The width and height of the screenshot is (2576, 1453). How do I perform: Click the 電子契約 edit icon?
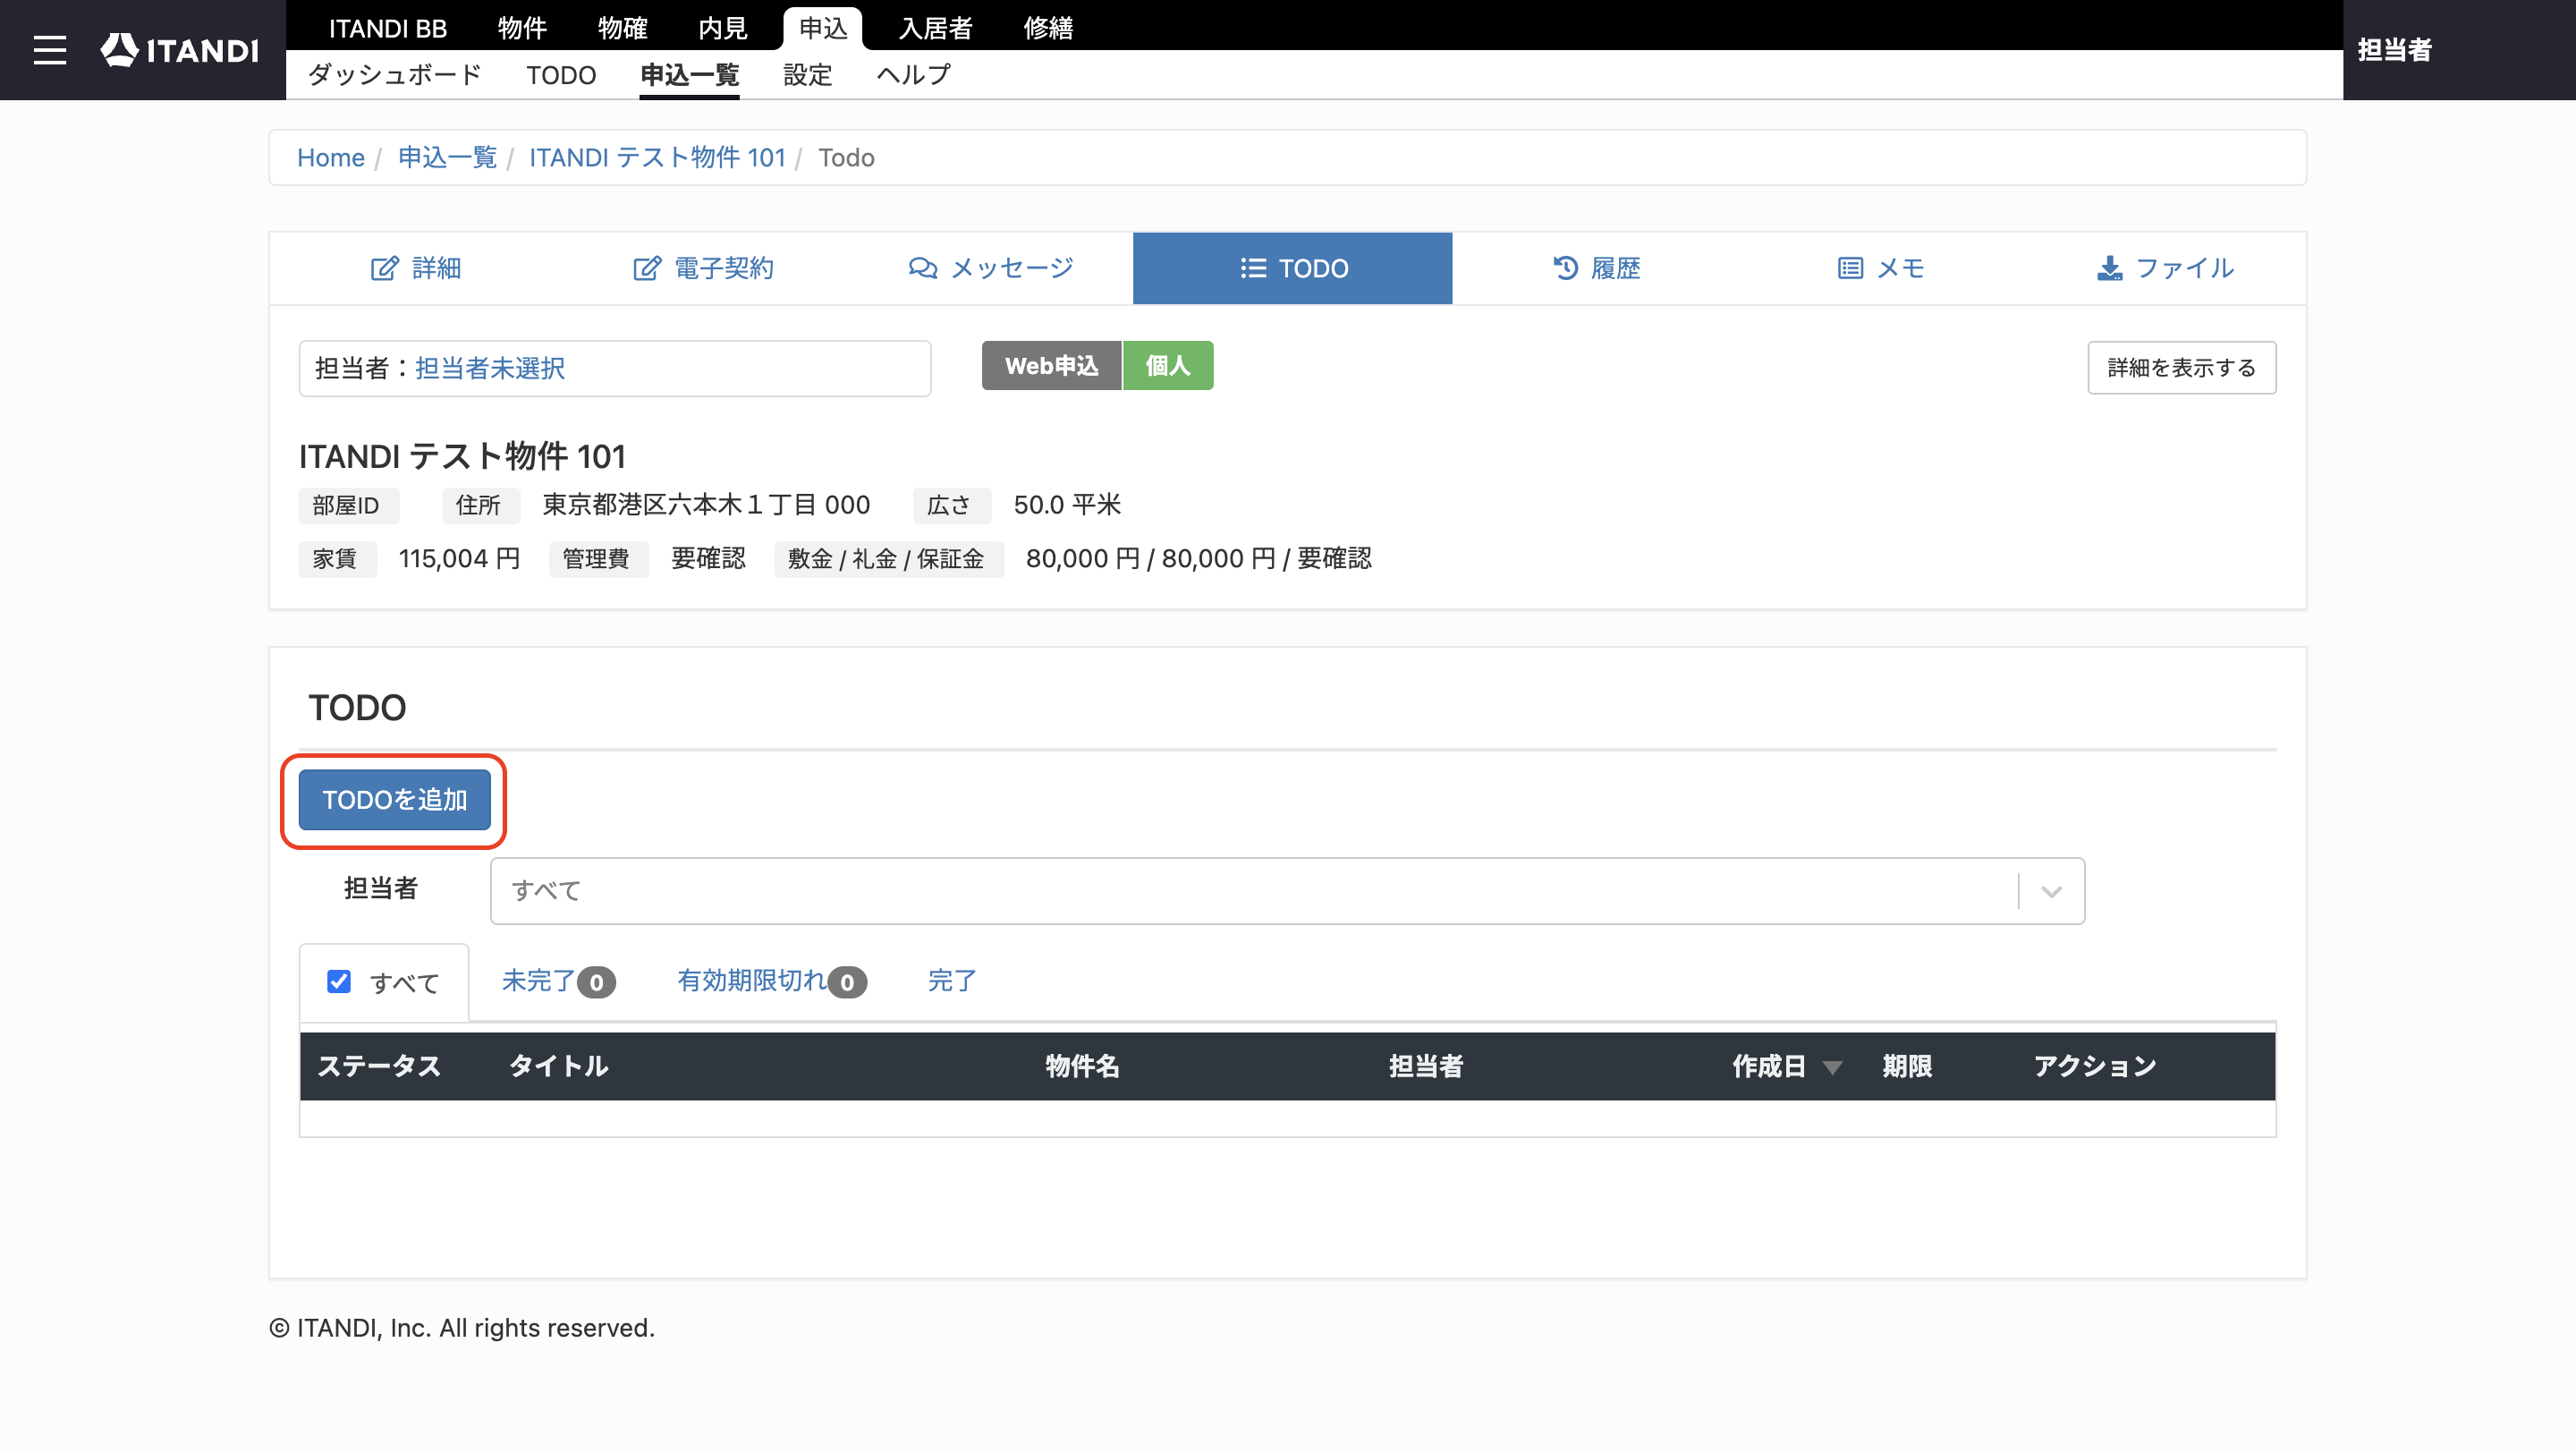coord(647,268)
